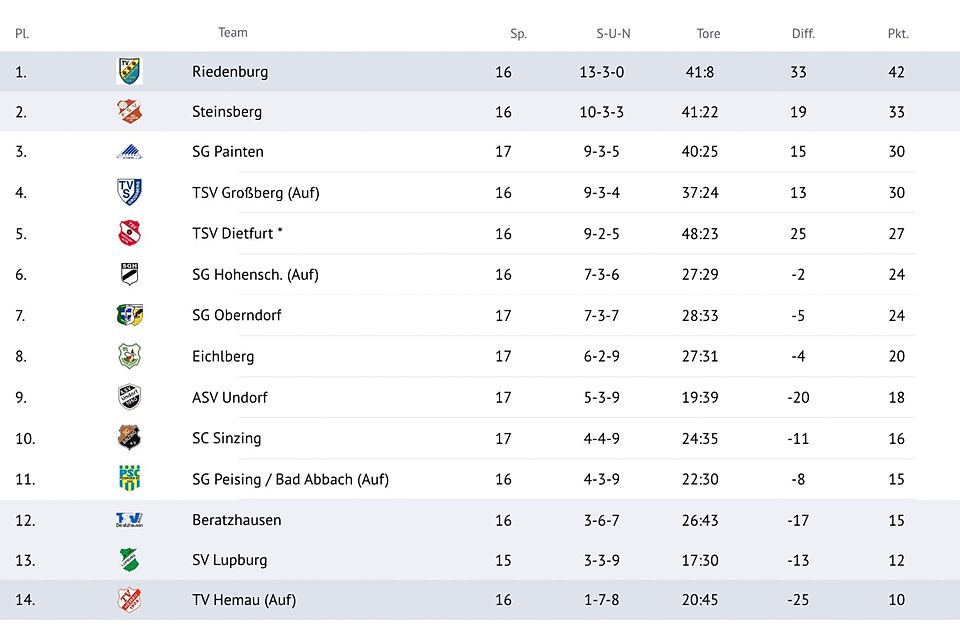
Task: Click the Pkt. column header
Action: (x=897, y=33)
